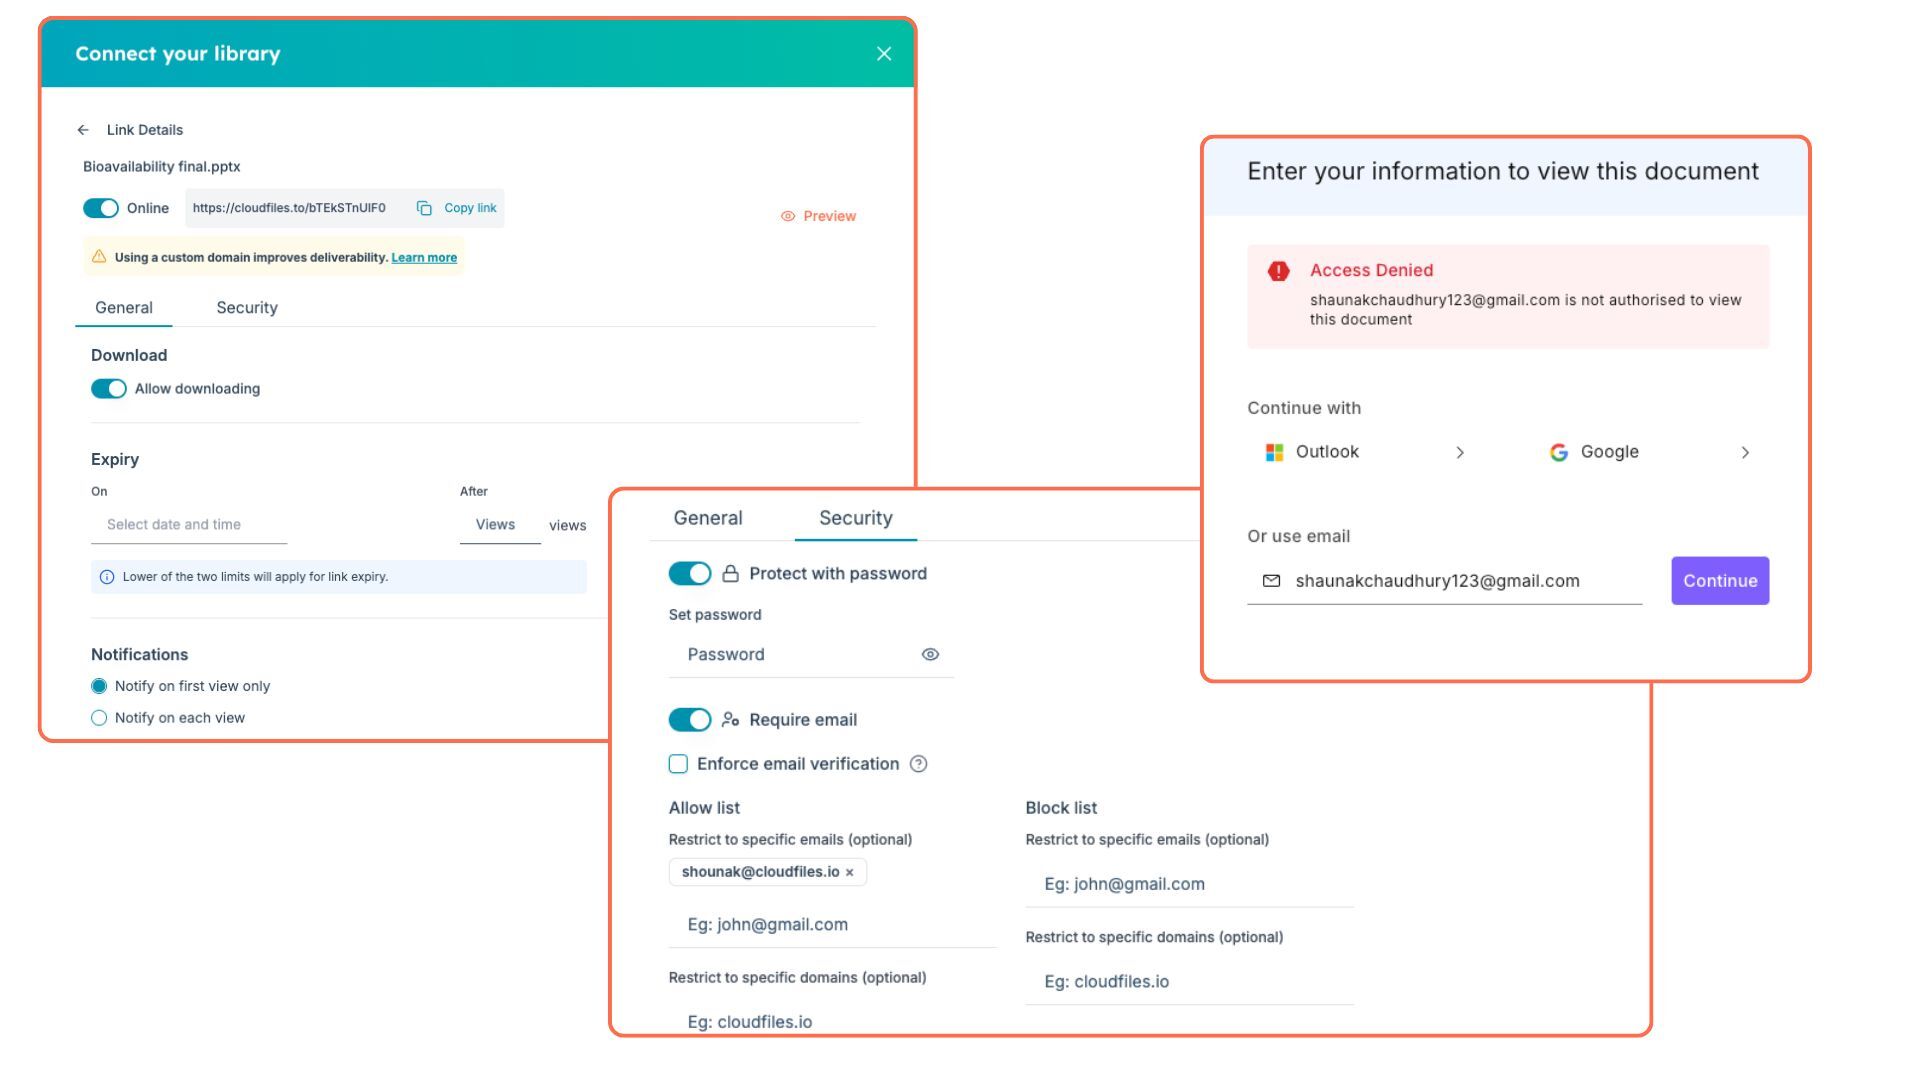Click the Block list heading
Image resolution: width=1920 pixels, height=1080 pixels.
(1061, 808)
